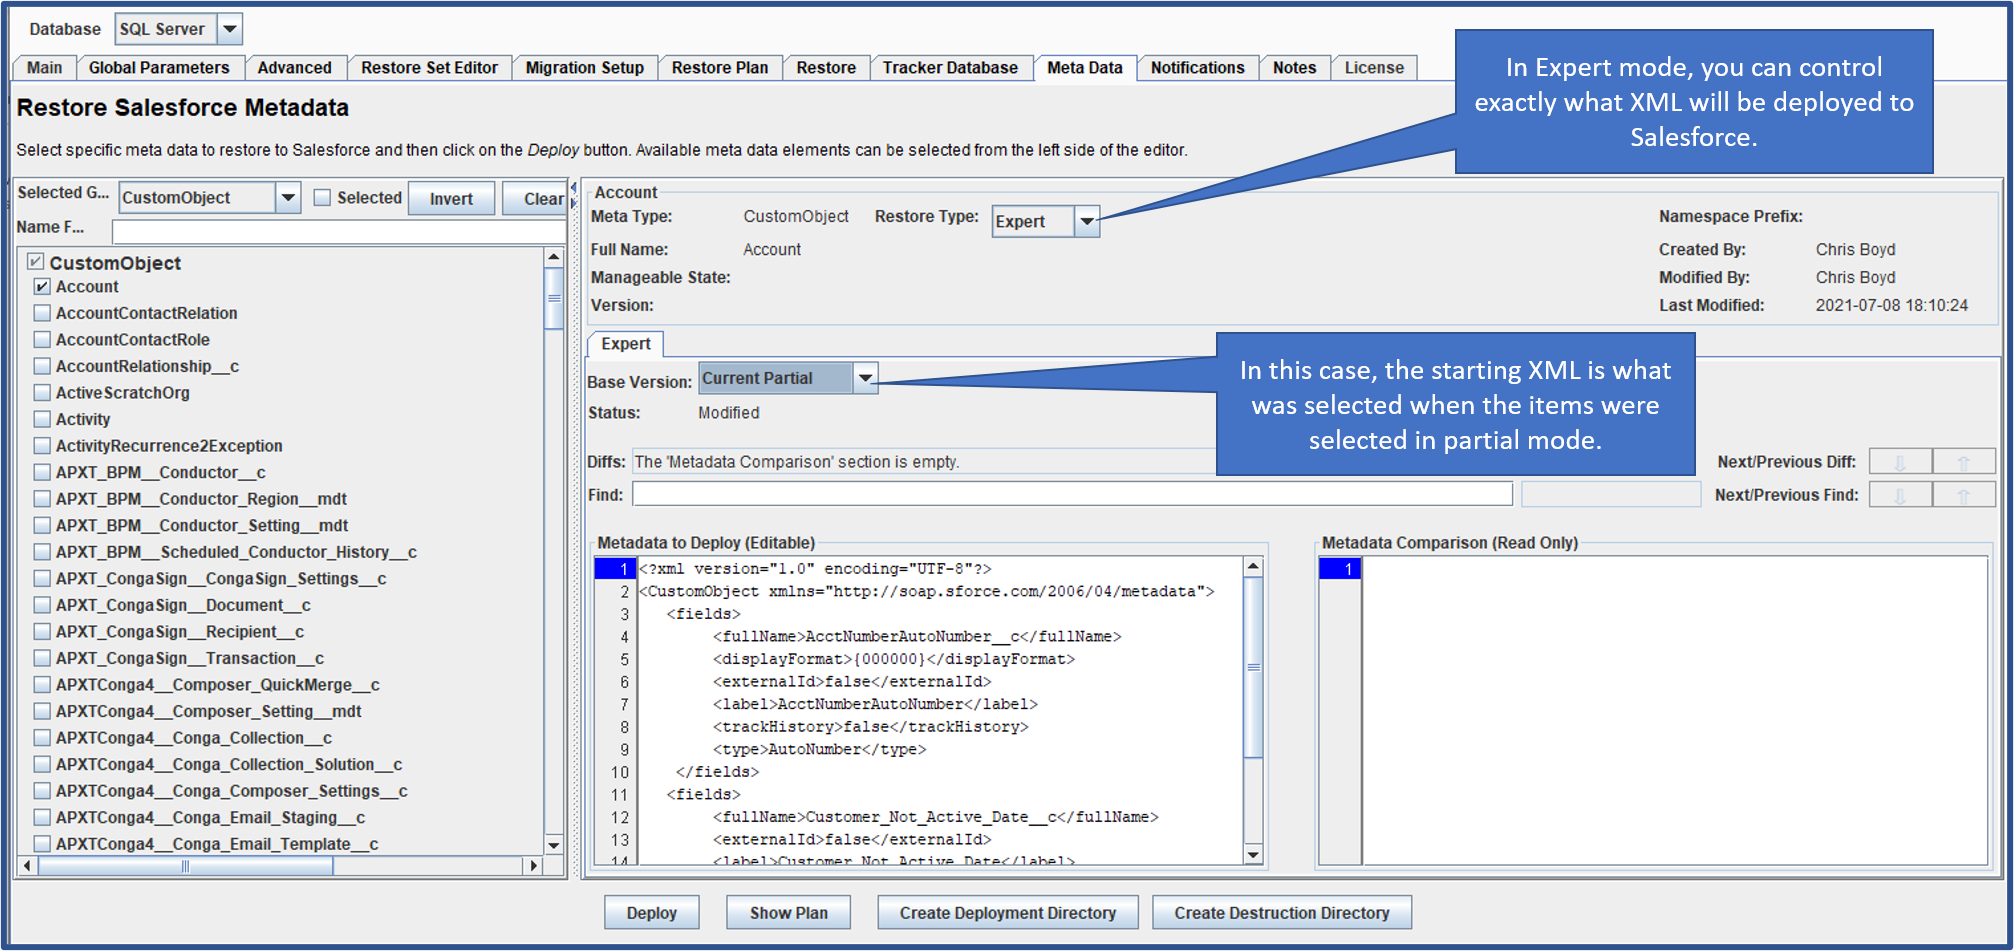Open Base Version Current Partial dropdown
The width and height of the screenshot is (2014, 951).
coord(866,378)
